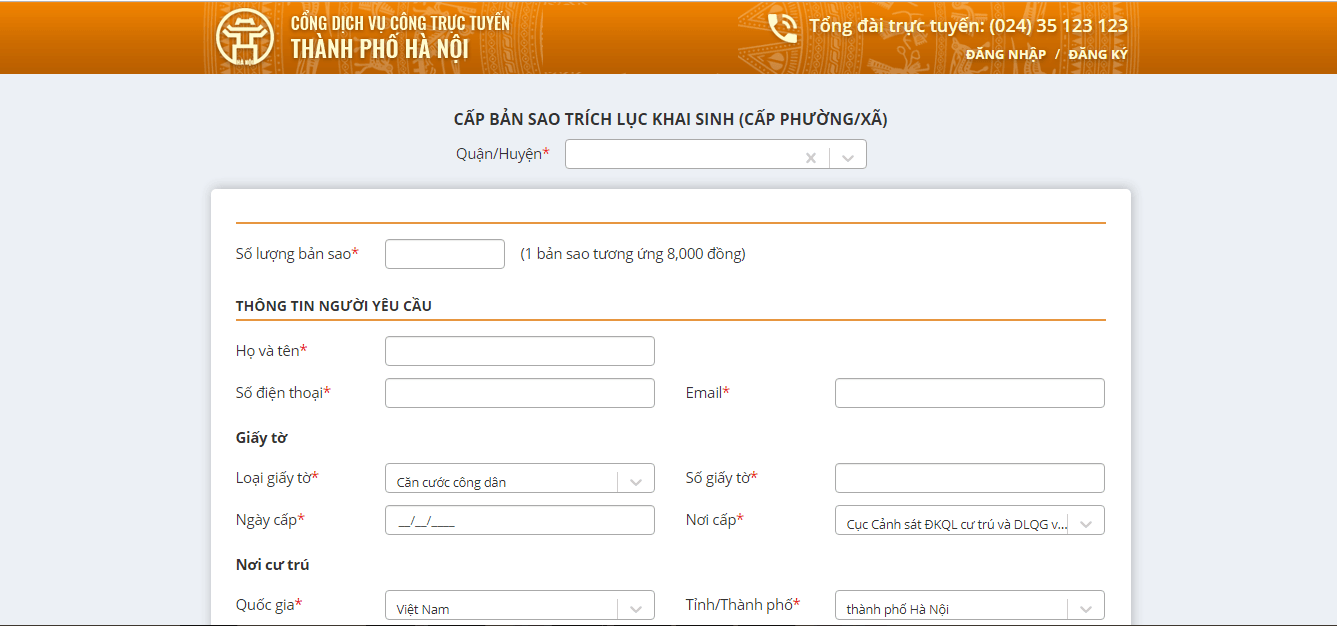This screenshot has width=1337, height=626.
Task: Click the Ngày cấp date field
Action: click(519, 520)
